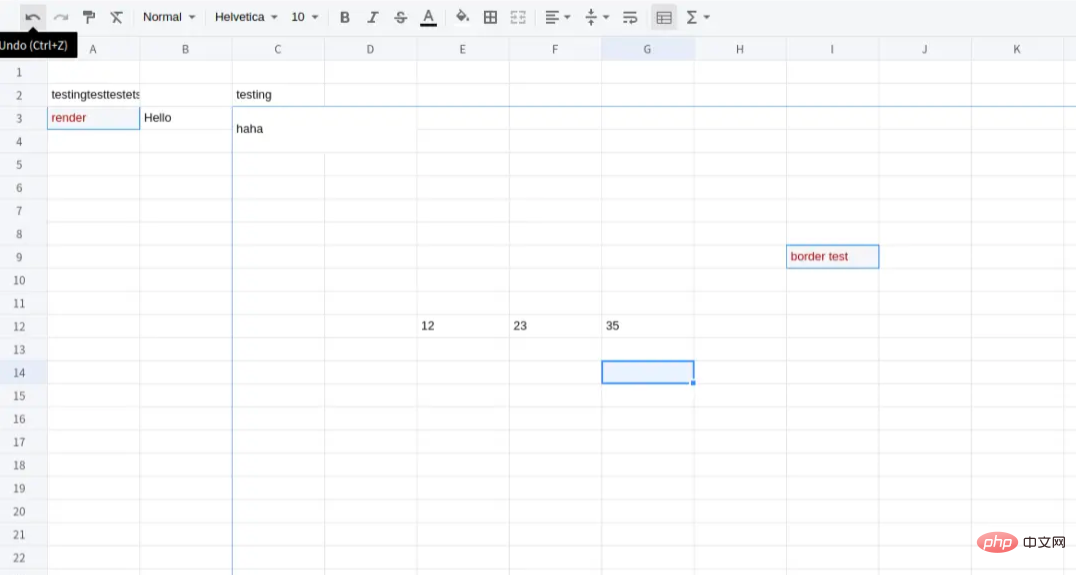1076x575 pixels.
Task: Click the red 'render' cell
Action: (93, 118)
